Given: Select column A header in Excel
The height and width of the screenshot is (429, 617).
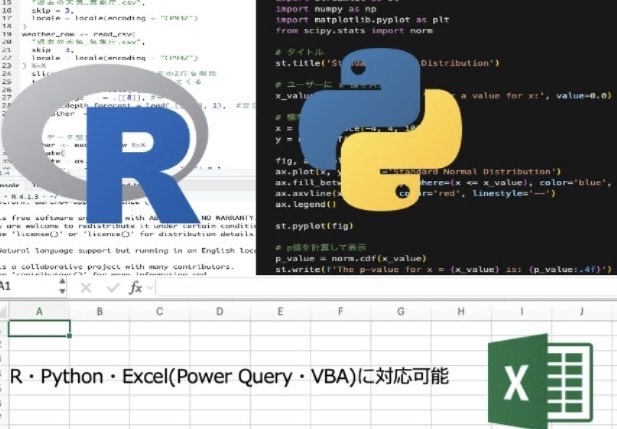Looking at the screenshot, I should pos(39,311).
